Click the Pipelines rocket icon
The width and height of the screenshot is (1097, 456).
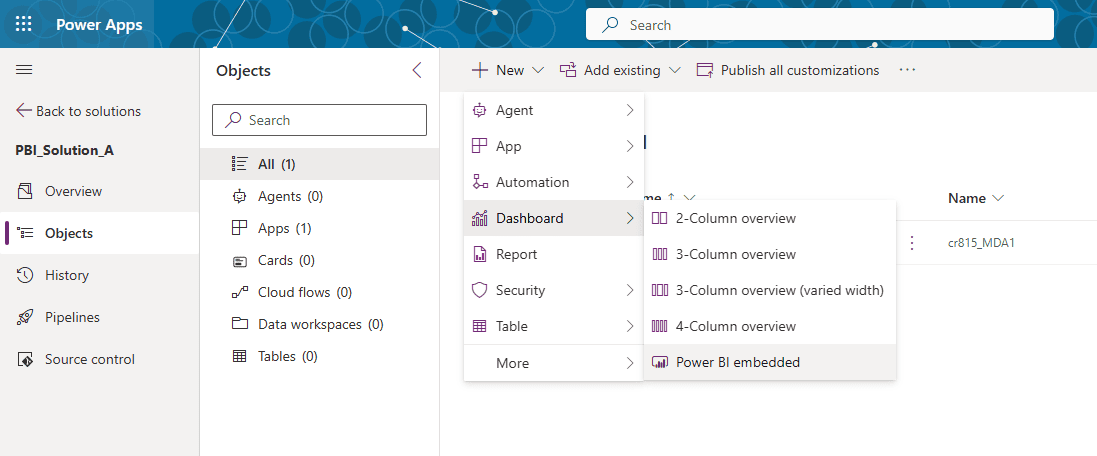(24, 317)
